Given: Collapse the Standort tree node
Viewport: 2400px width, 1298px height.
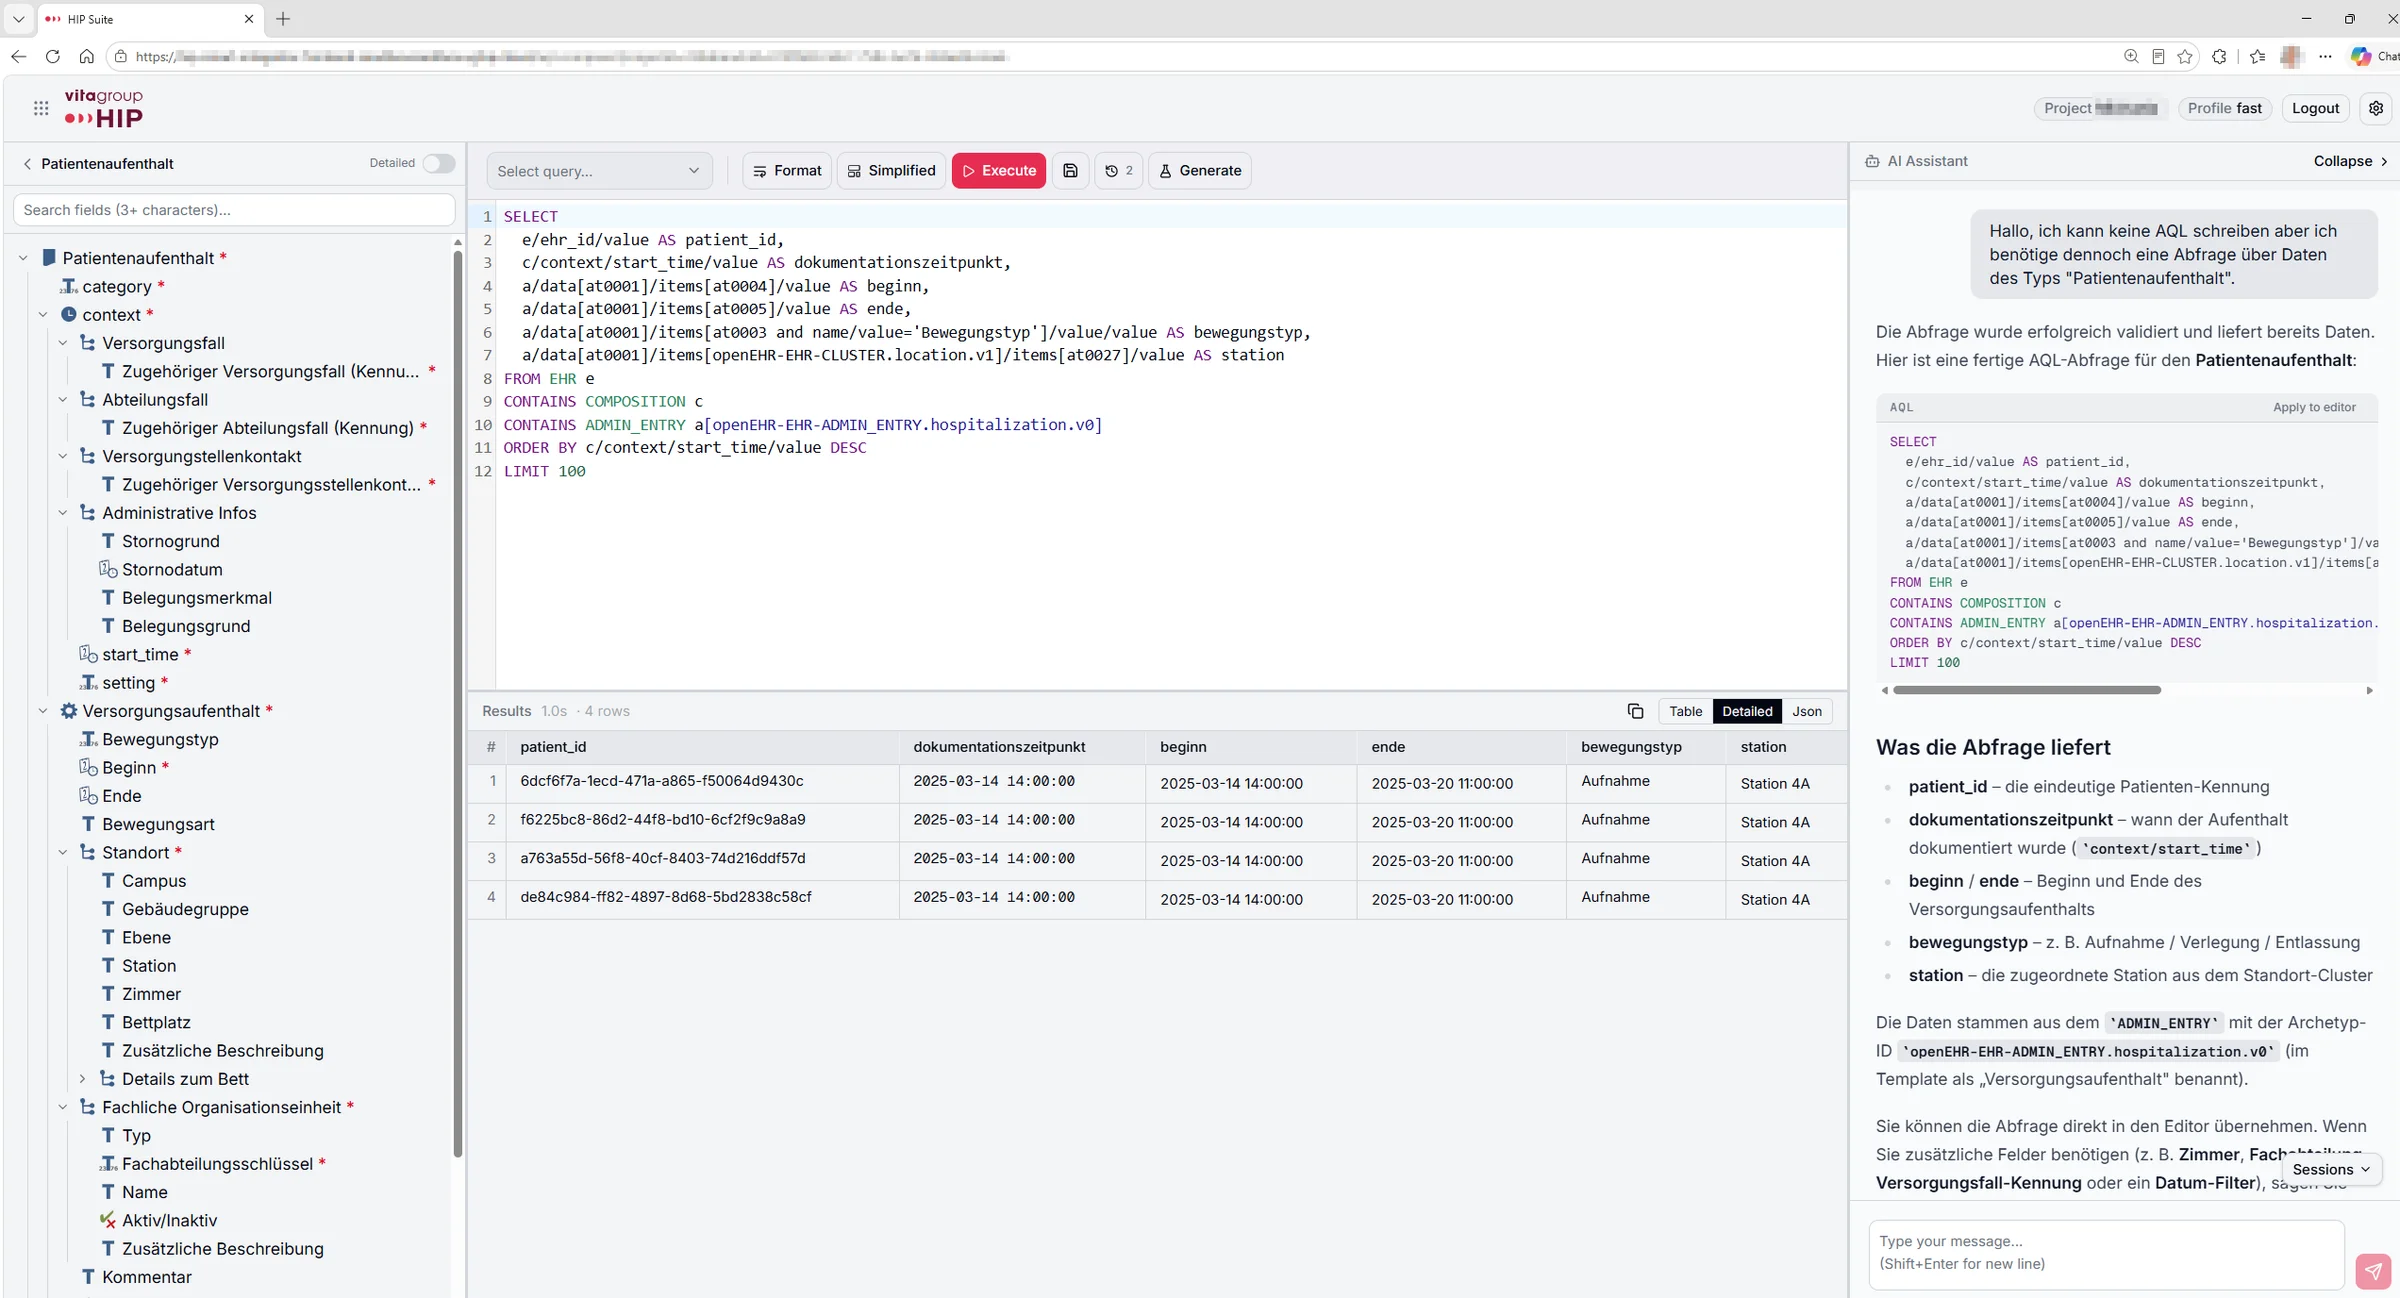Looking at the screenshot, I should 63,853.
